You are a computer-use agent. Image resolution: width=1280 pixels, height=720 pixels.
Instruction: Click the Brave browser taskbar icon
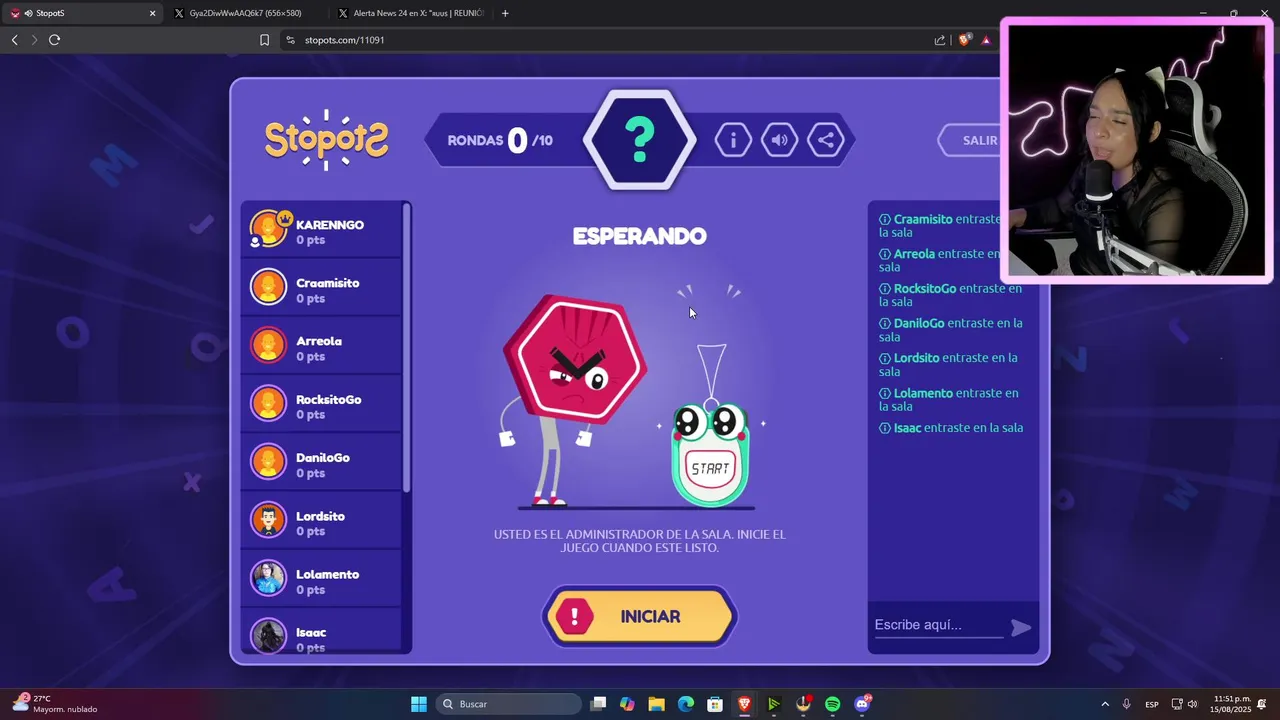(x=744, y=704)
